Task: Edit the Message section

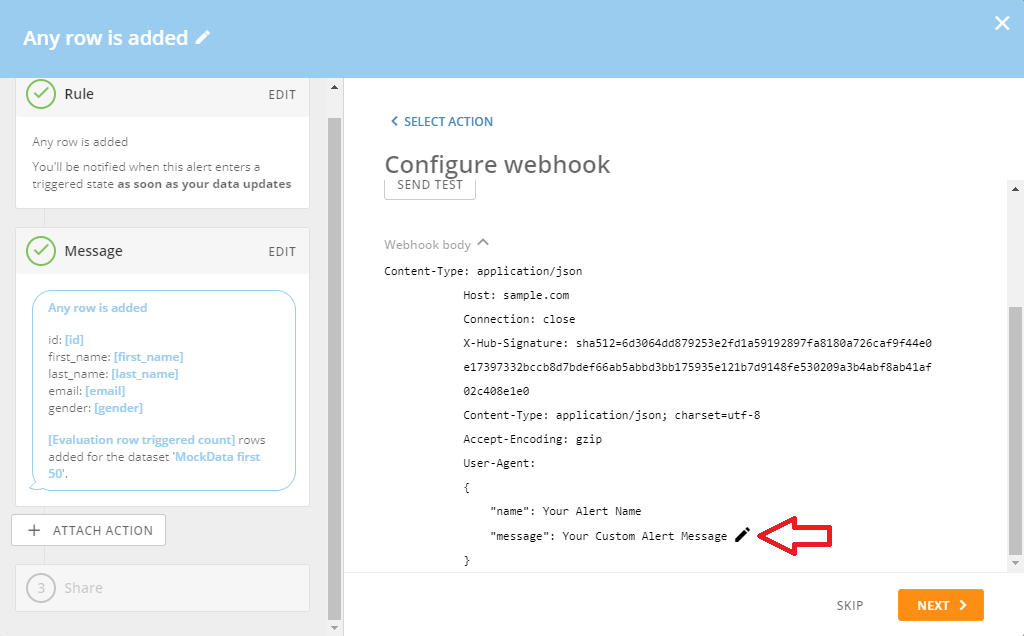Action: (281, 251)
